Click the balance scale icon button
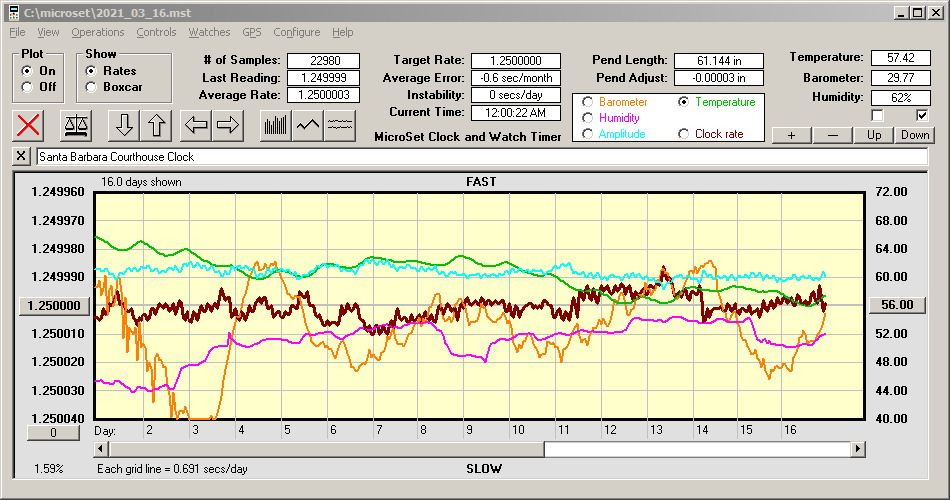This screenshot has width=950, height=500. [x=76, y=125]
